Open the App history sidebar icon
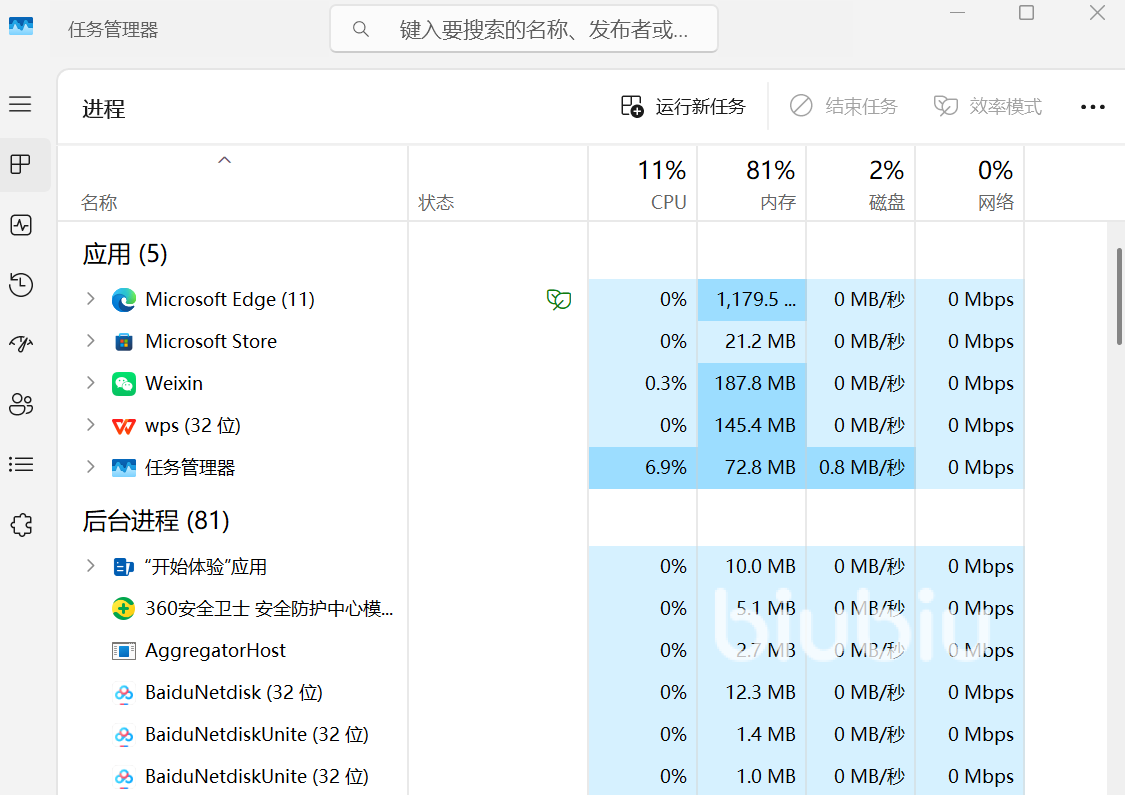 pos(21,285)
